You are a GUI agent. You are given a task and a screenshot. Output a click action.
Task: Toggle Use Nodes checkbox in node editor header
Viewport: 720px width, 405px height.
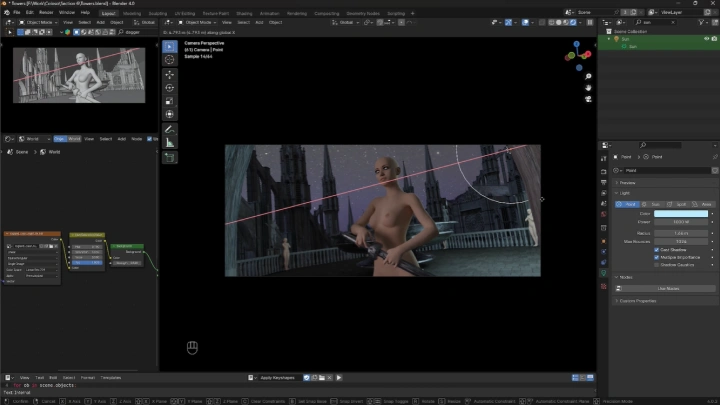click(149, 139)
